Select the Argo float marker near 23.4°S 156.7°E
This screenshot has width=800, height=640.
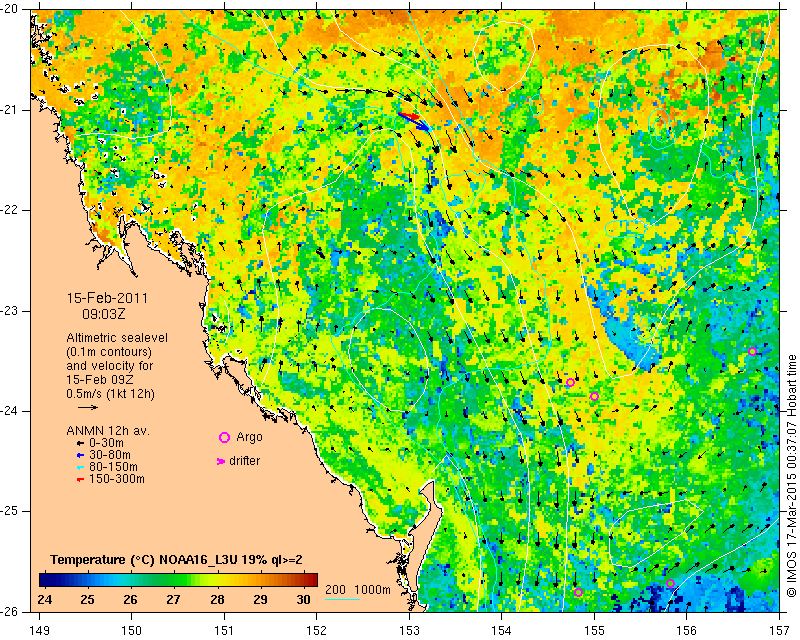click(752, 351)
